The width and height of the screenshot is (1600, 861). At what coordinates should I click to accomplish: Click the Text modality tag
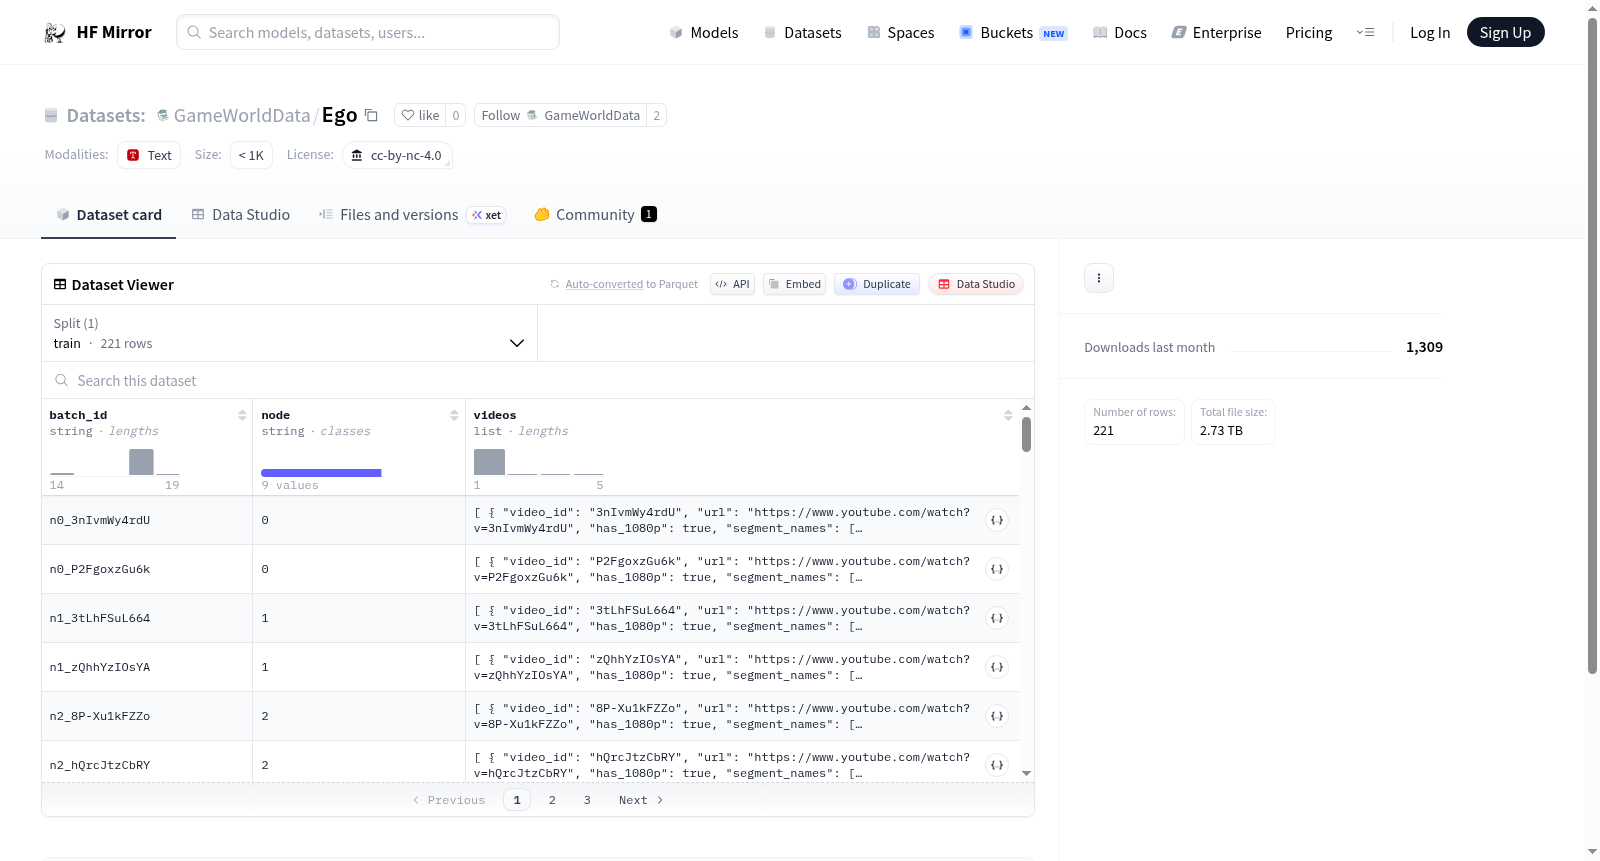pyautogui.click(x=149, y=155)
